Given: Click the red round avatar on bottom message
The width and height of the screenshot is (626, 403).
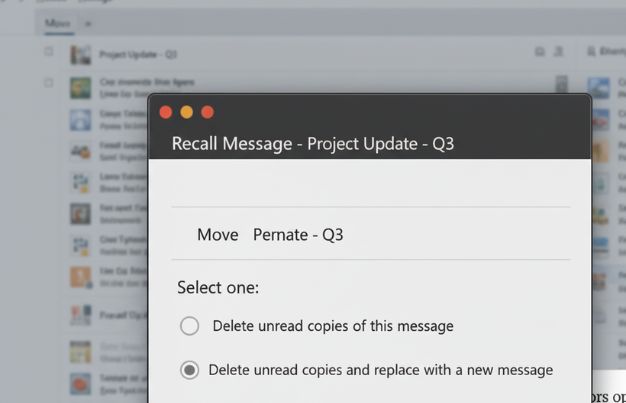Looking at the screenshot, I should point(81,384).
